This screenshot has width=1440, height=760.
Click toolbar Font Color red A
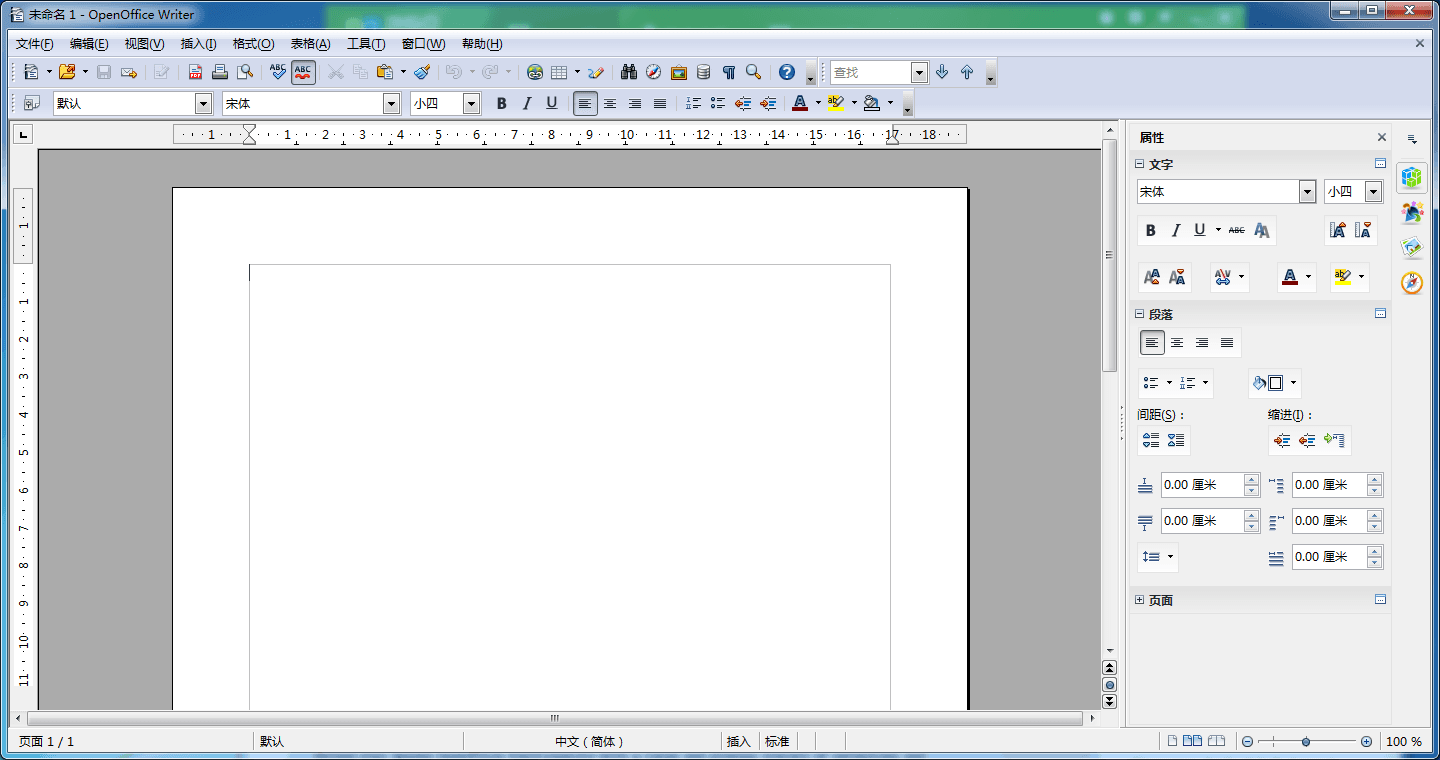pyautogui.click(x=799, y=103)
